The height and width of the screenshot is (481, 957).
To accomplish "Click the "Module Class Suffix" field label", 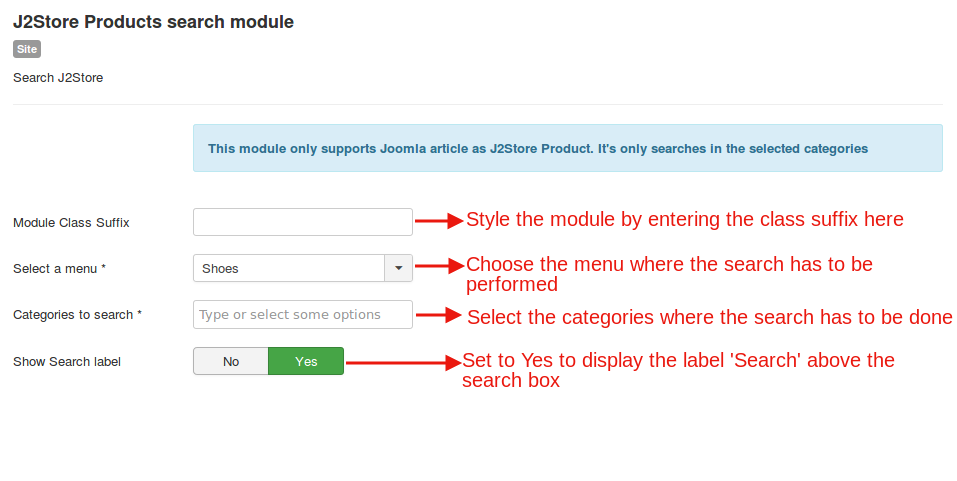I will click(71, 222).
